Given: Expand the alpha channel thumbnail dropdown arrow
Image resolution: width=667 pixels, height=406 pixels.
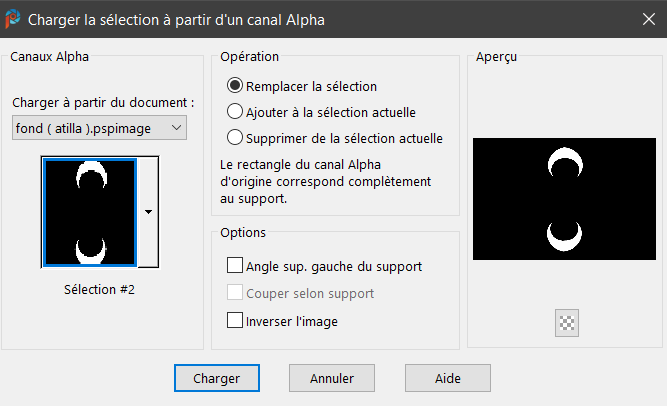Looking at the screenshot, I should pyautogui.click(x=148, y=212).
